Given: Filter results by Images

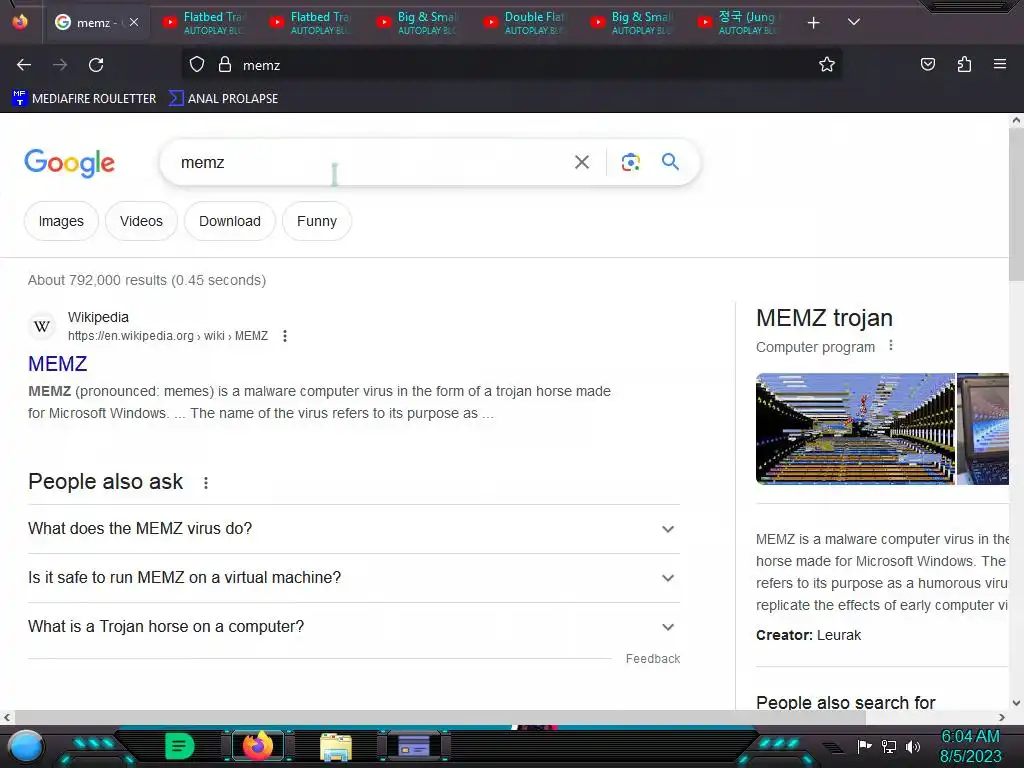Looking at the screenshot, I should [x=61, y=221].
